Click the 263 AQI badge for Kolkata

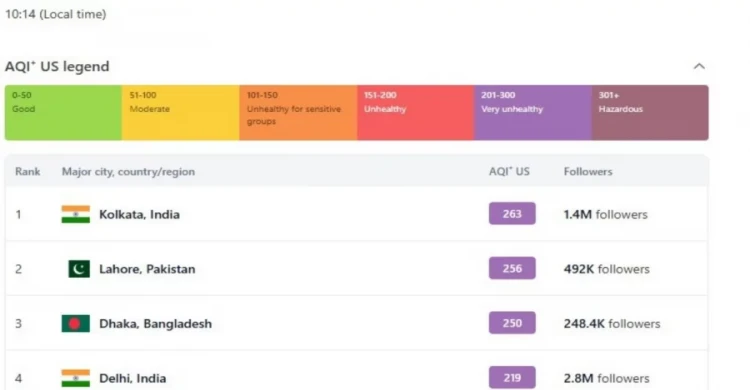click(x=512, y=214)
